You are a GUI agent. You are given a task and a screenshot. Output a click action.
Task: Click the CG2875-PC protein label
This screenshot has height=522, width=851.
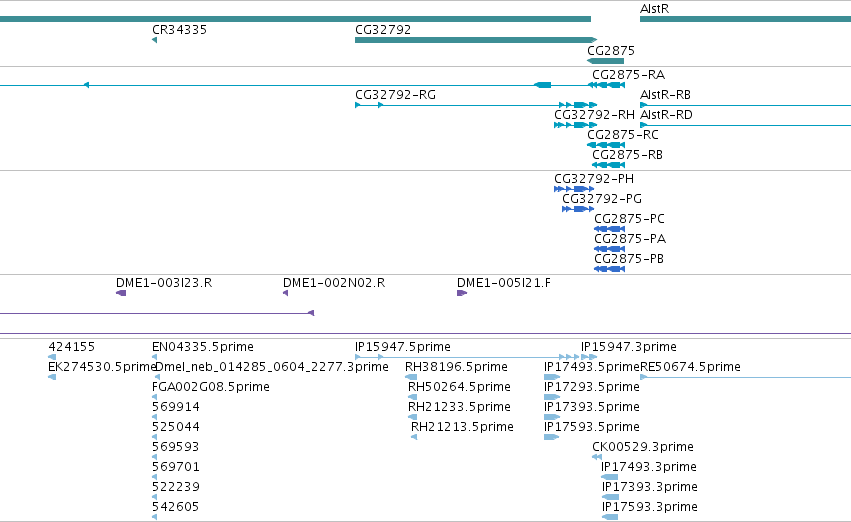coord(630,219)
